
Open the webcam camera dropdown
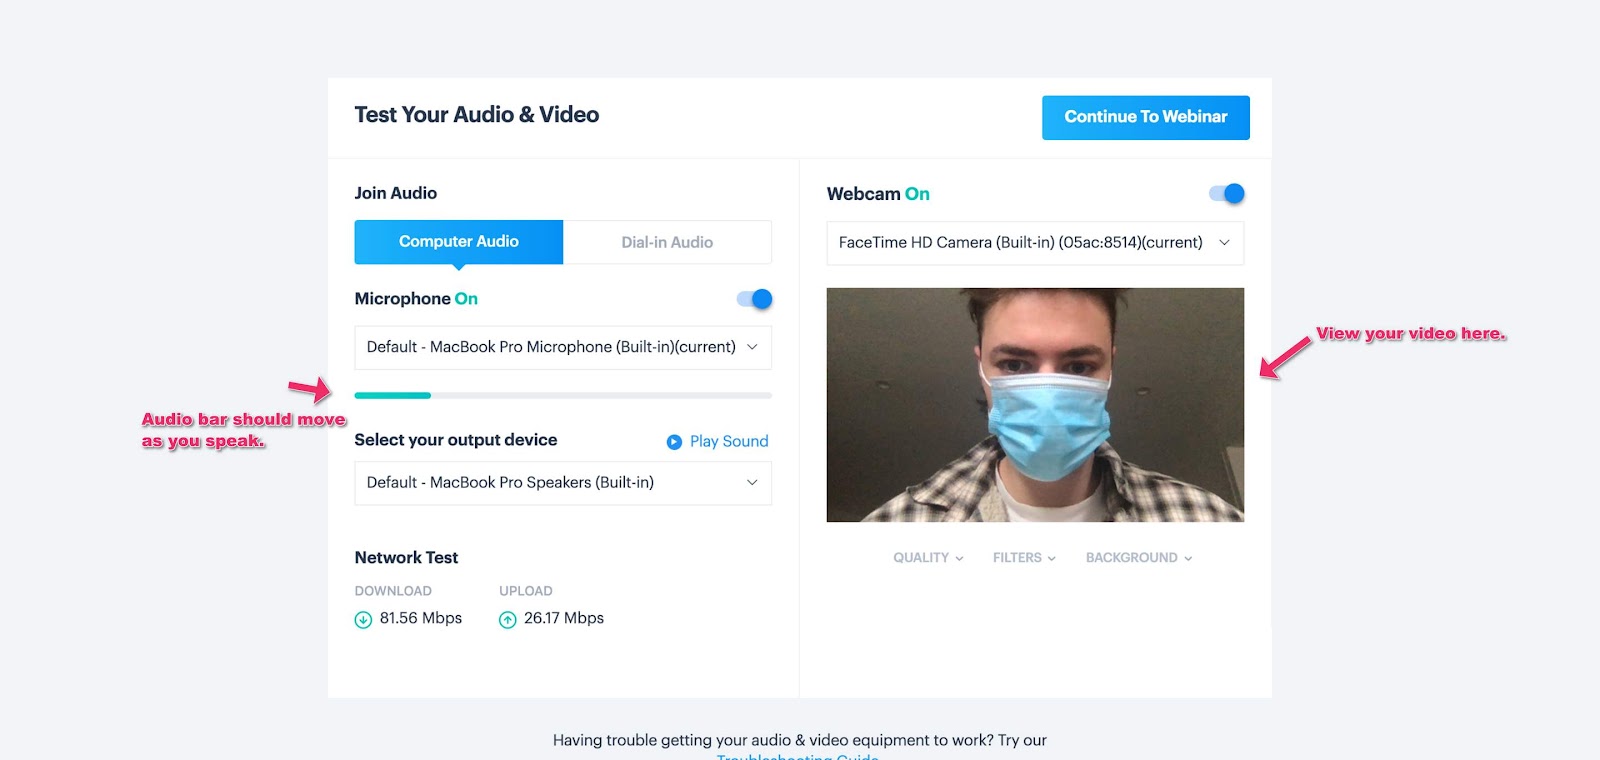[1035, 243]
